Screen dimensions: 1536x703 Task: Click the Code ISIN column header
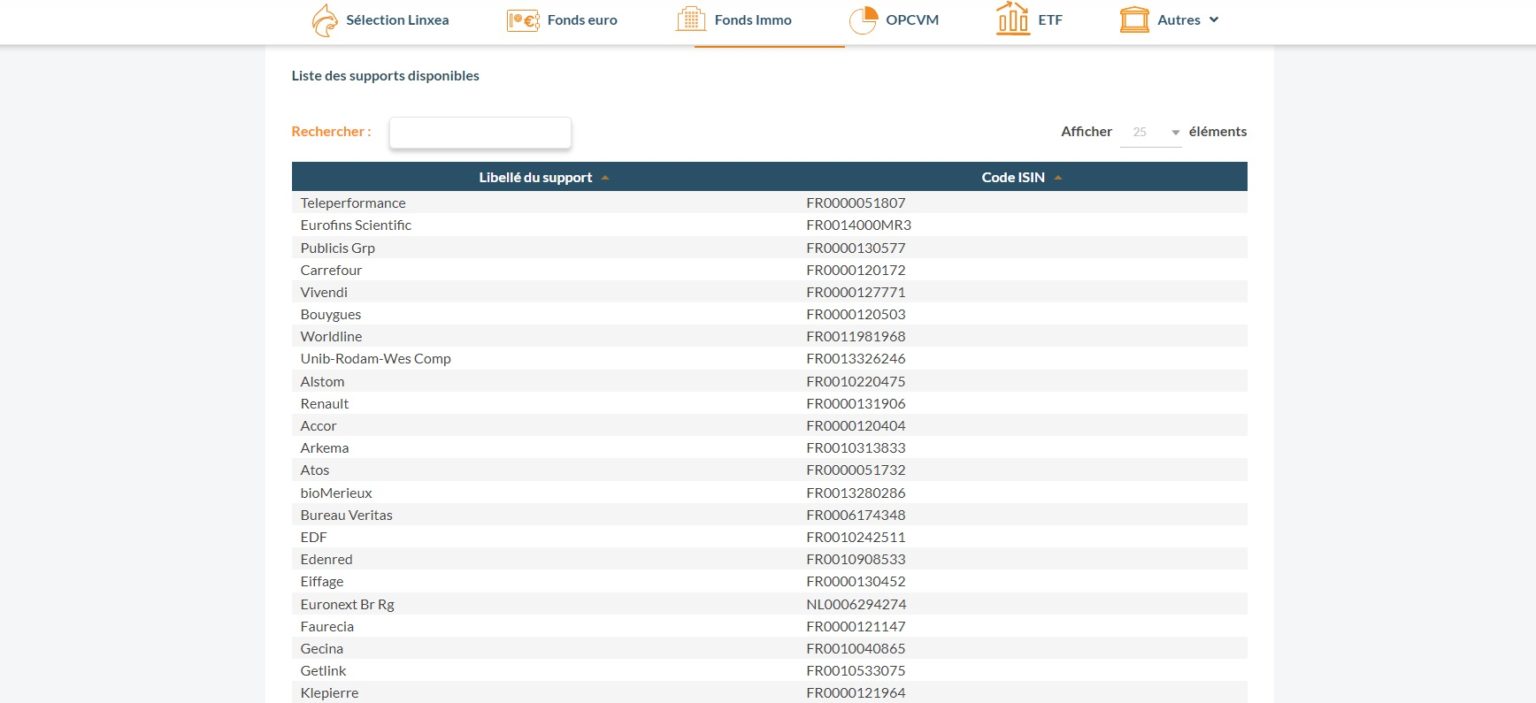1012,177
